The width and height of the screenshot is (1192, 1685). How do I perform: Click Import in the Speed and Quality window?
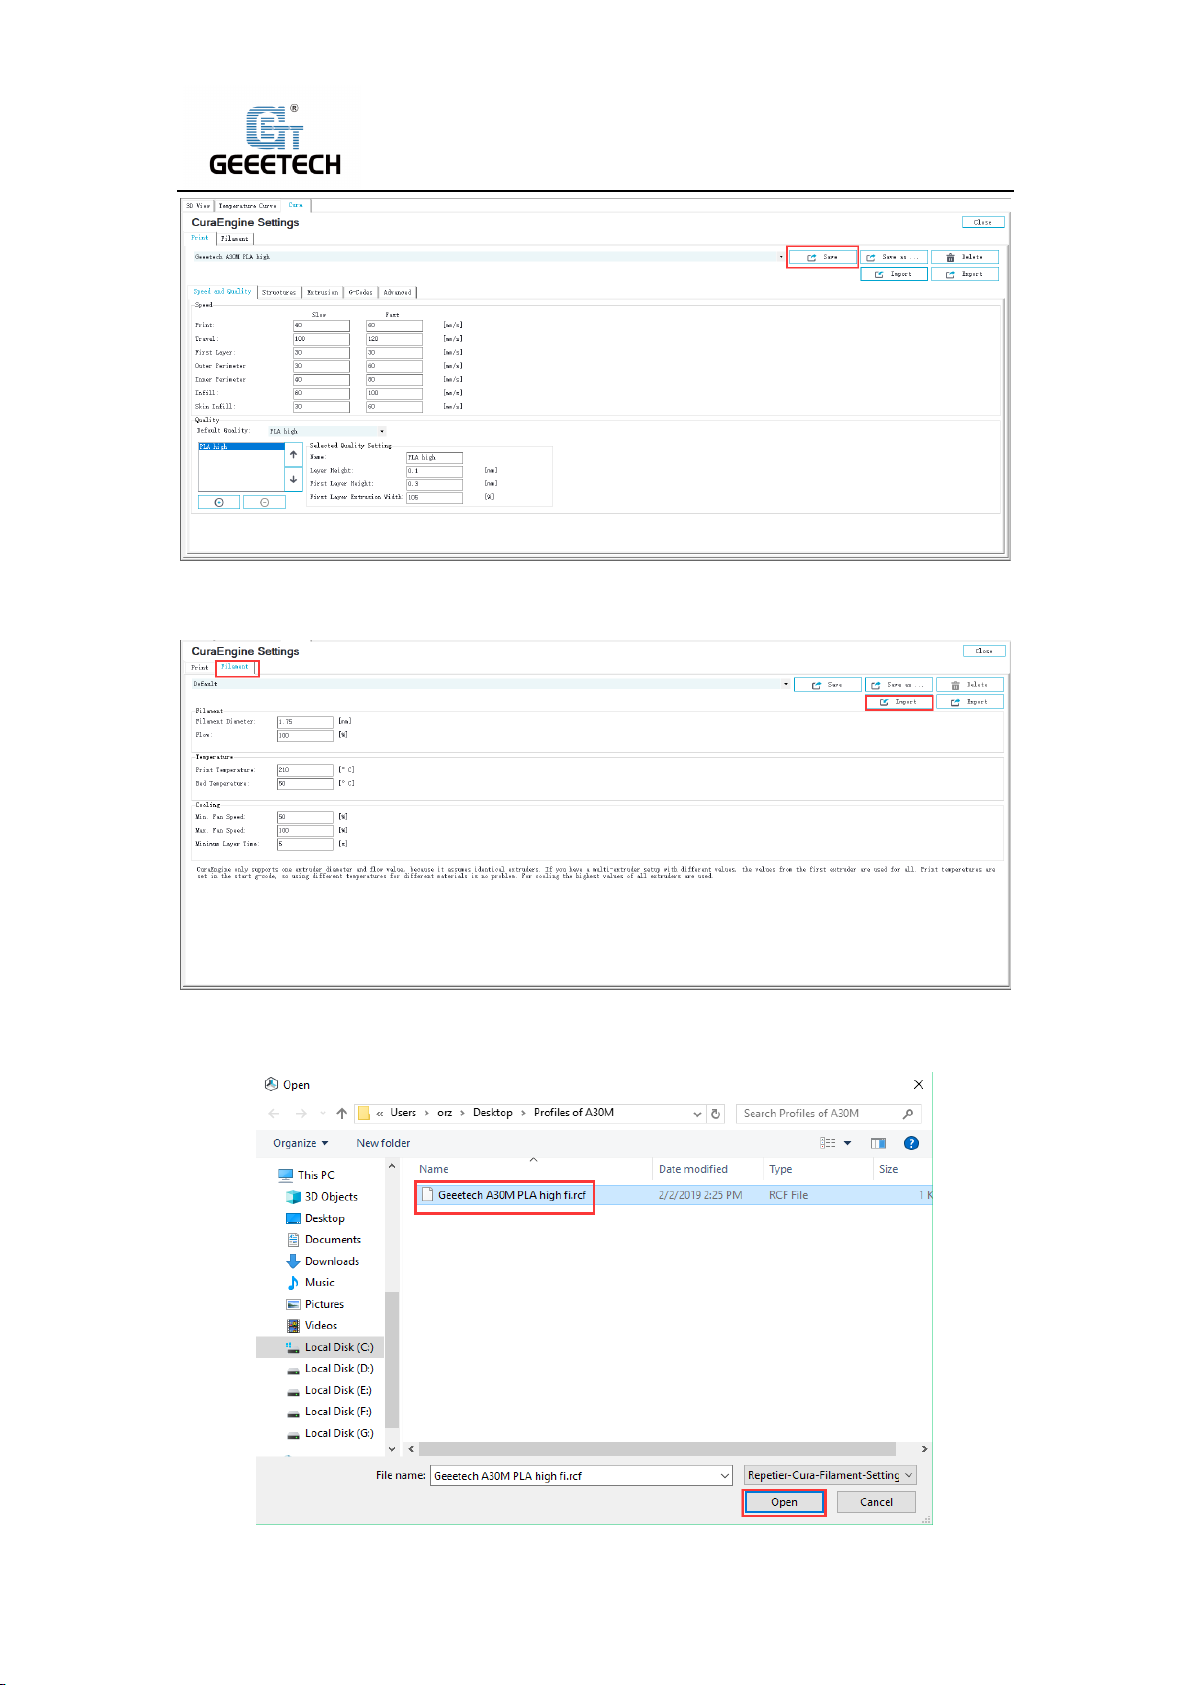894,274
